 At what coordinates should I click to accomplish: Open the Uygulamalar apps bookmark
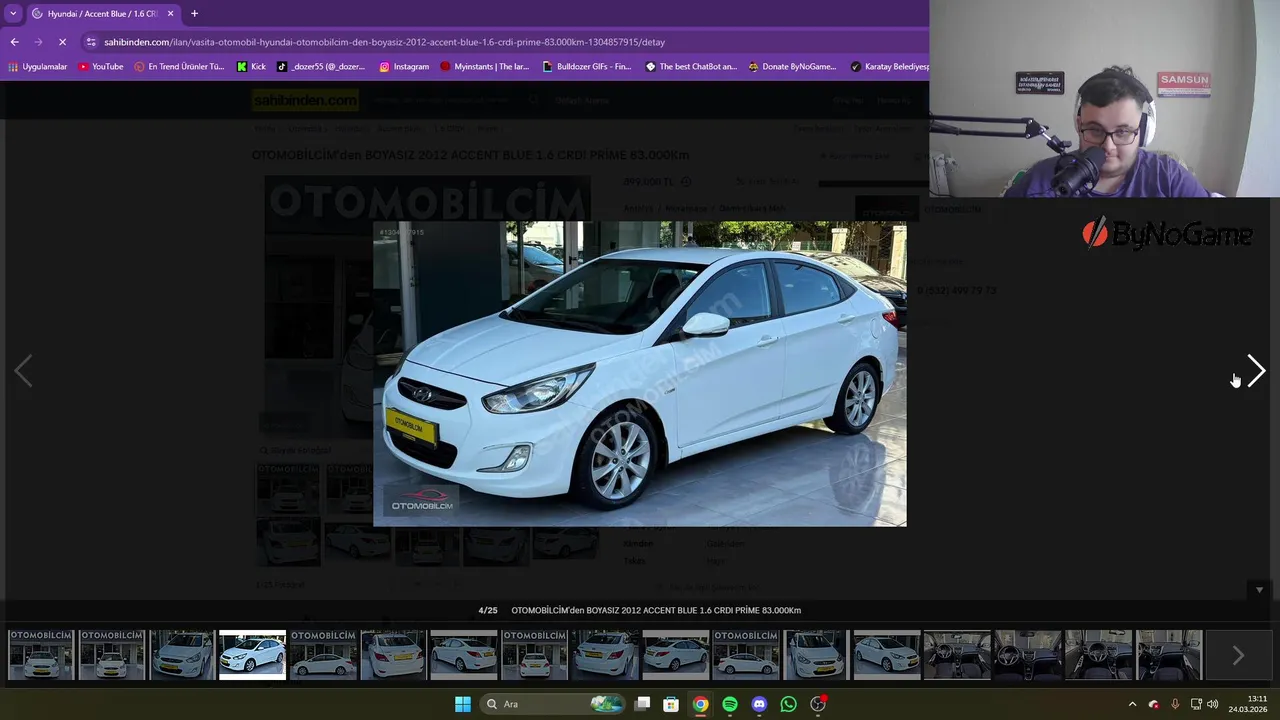click(x=37, y=67)
